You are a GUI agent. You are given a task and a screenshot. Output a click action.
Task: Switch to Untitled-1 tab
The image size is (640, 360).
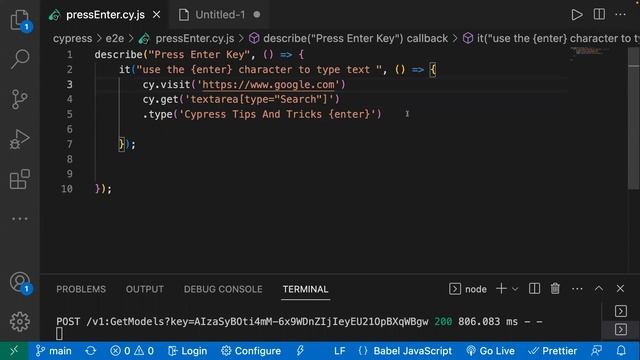220,15
